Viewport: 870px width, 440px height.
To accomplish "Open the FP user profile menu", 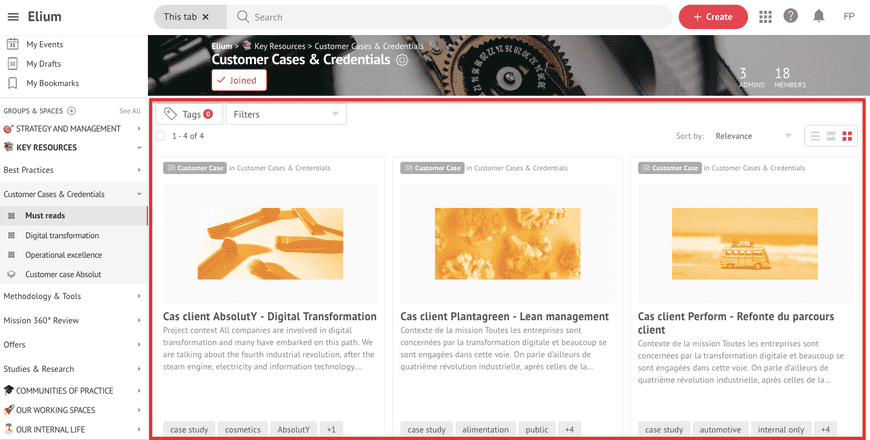I will pos(849,17).
